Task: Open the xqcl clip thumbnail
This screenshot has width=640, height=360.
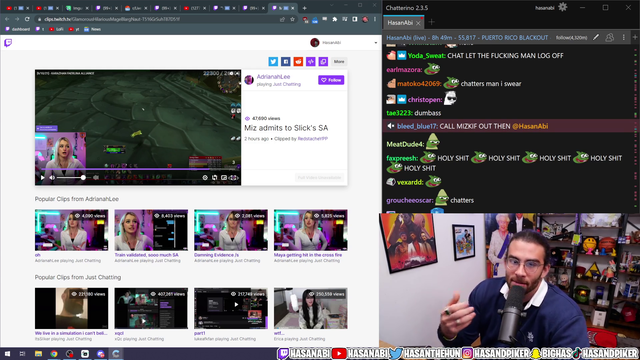Action: 151,308
